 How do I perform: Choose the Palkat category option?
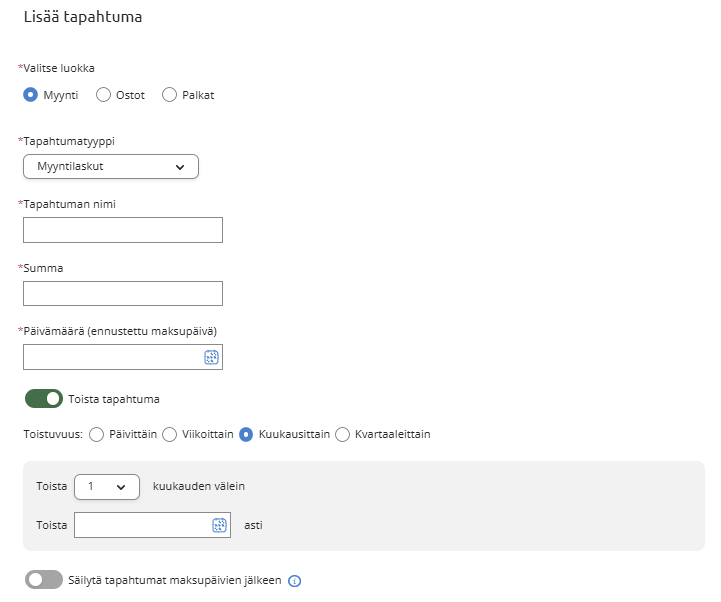pos(169,95)
